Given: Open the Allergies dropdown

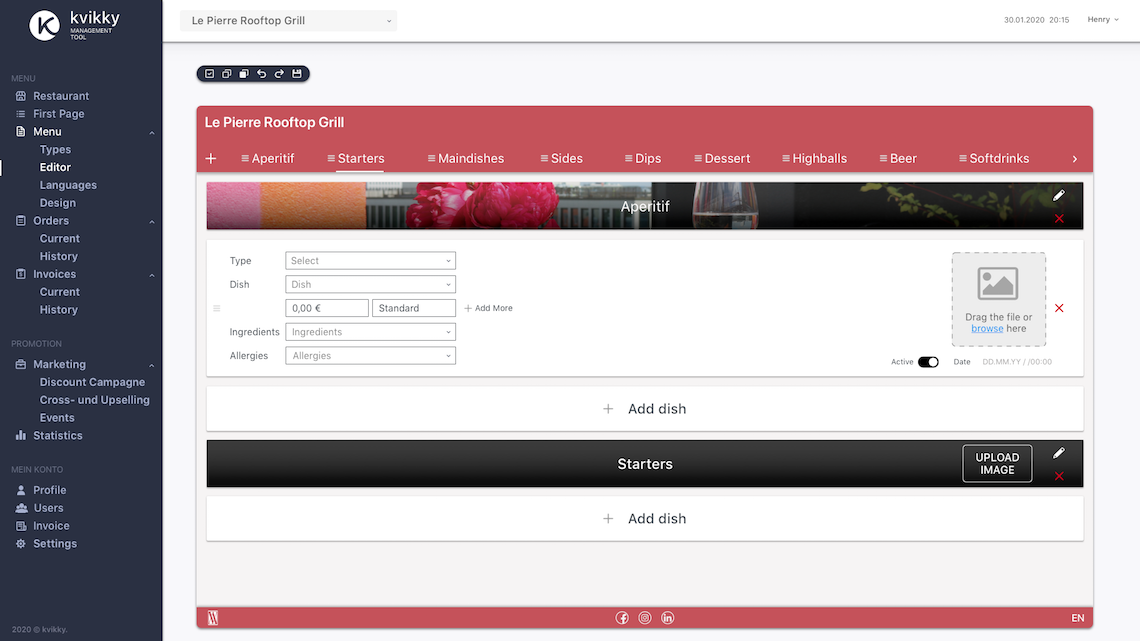Looking at the screenshot, I should click(370, 356).
